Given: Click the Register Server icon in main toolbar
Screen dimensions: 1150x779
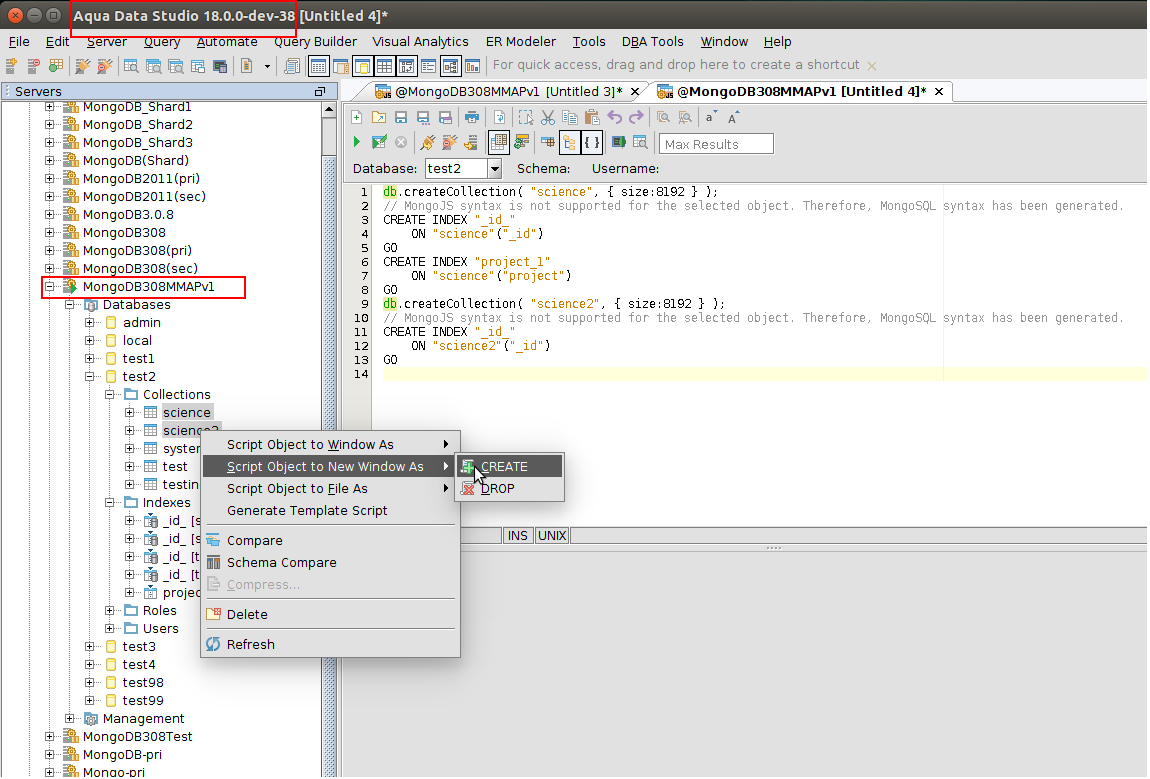Looking at the screenshot, I should click(12, 66).
